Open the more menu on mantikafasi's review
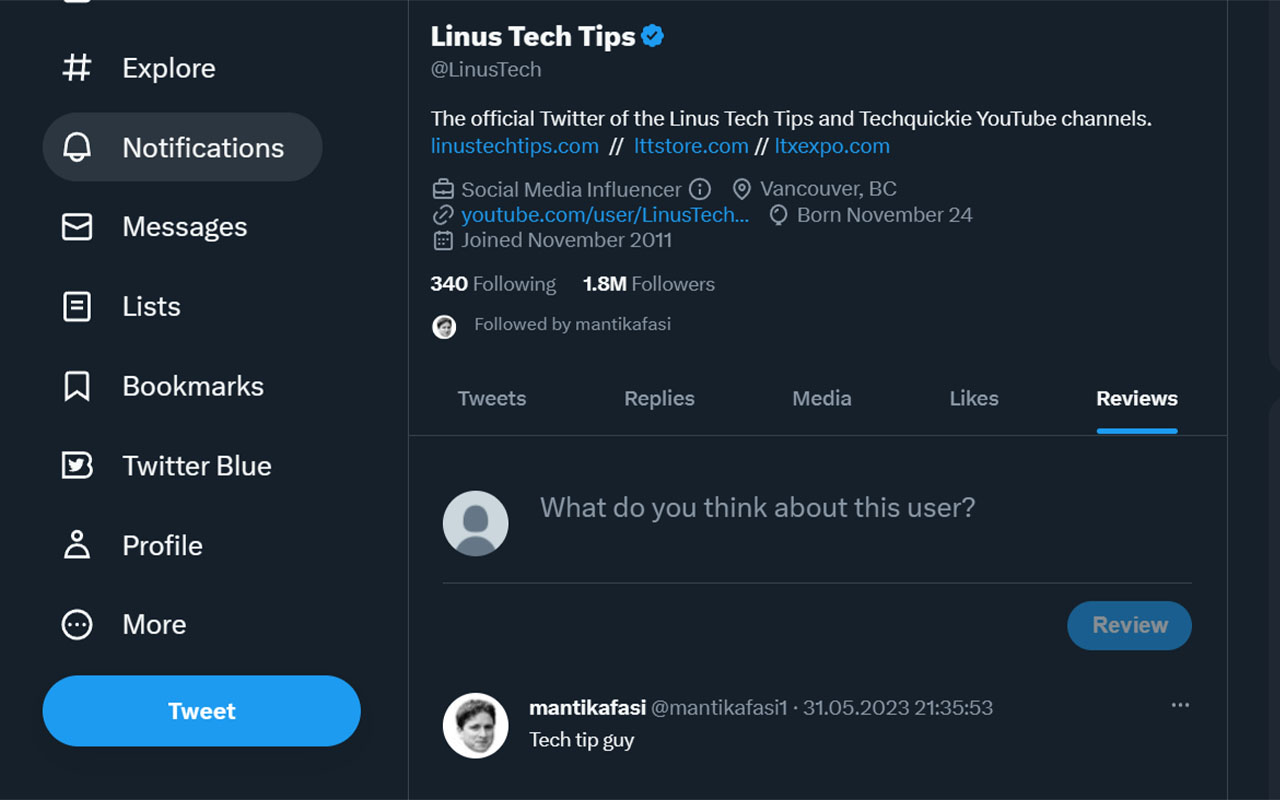 1178,704
